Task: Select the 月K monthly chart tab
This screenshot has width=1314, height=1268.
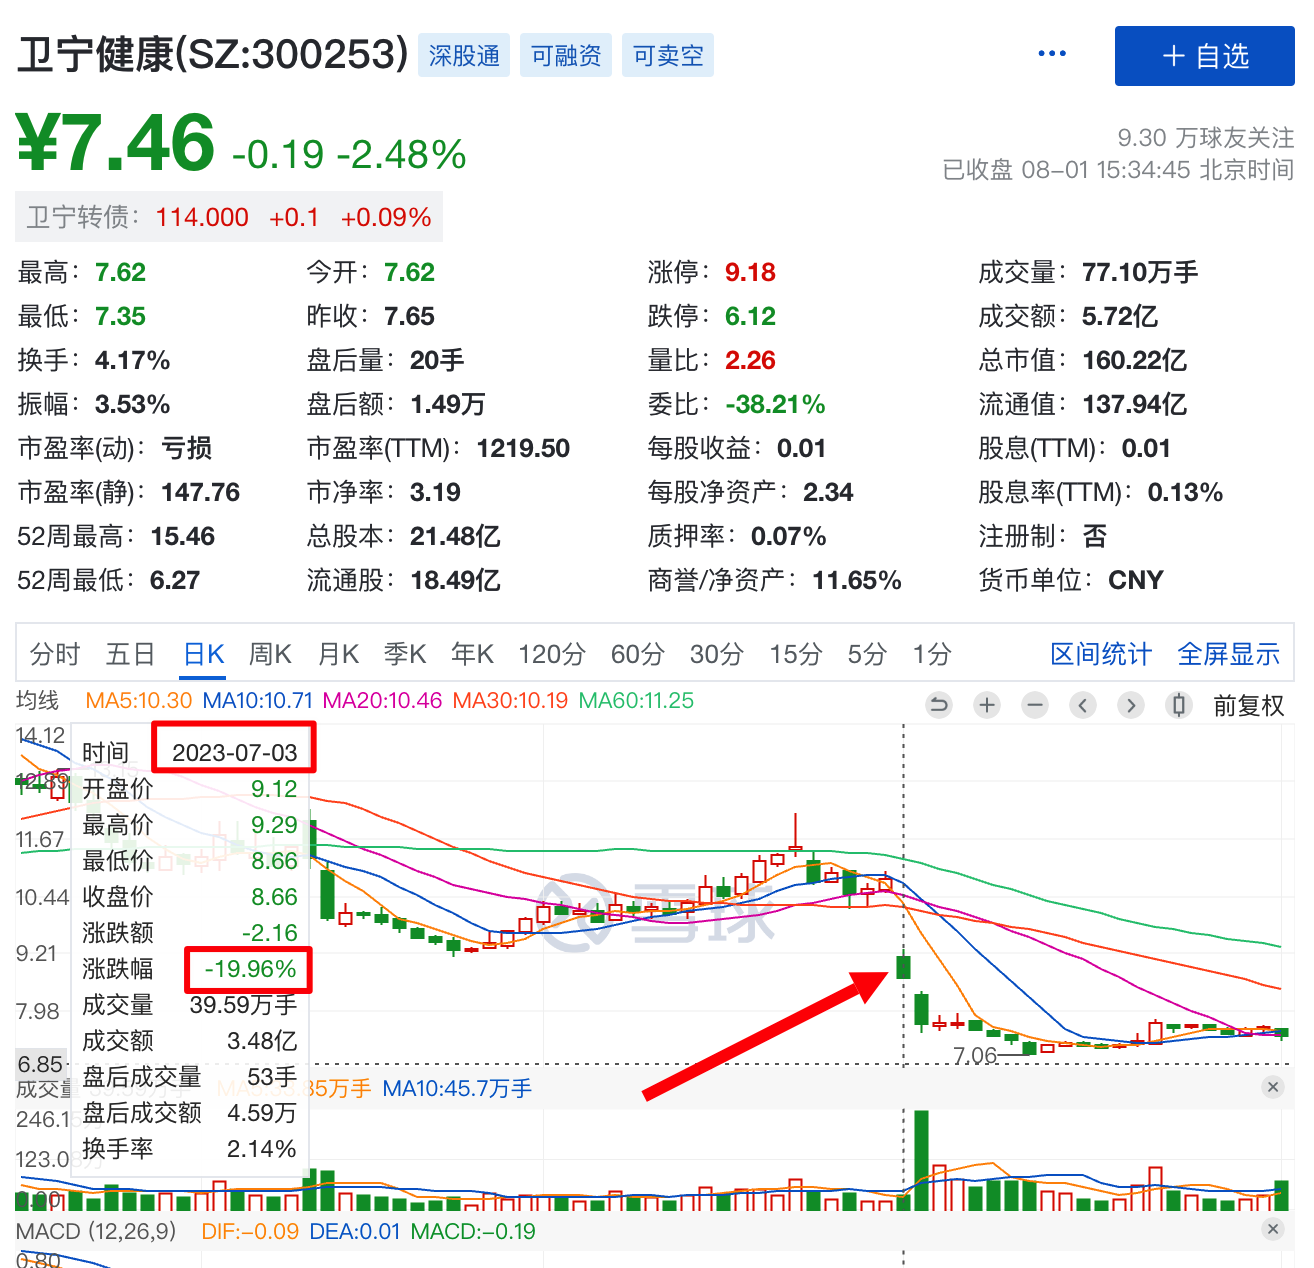Action: click(x=338, y=654)
